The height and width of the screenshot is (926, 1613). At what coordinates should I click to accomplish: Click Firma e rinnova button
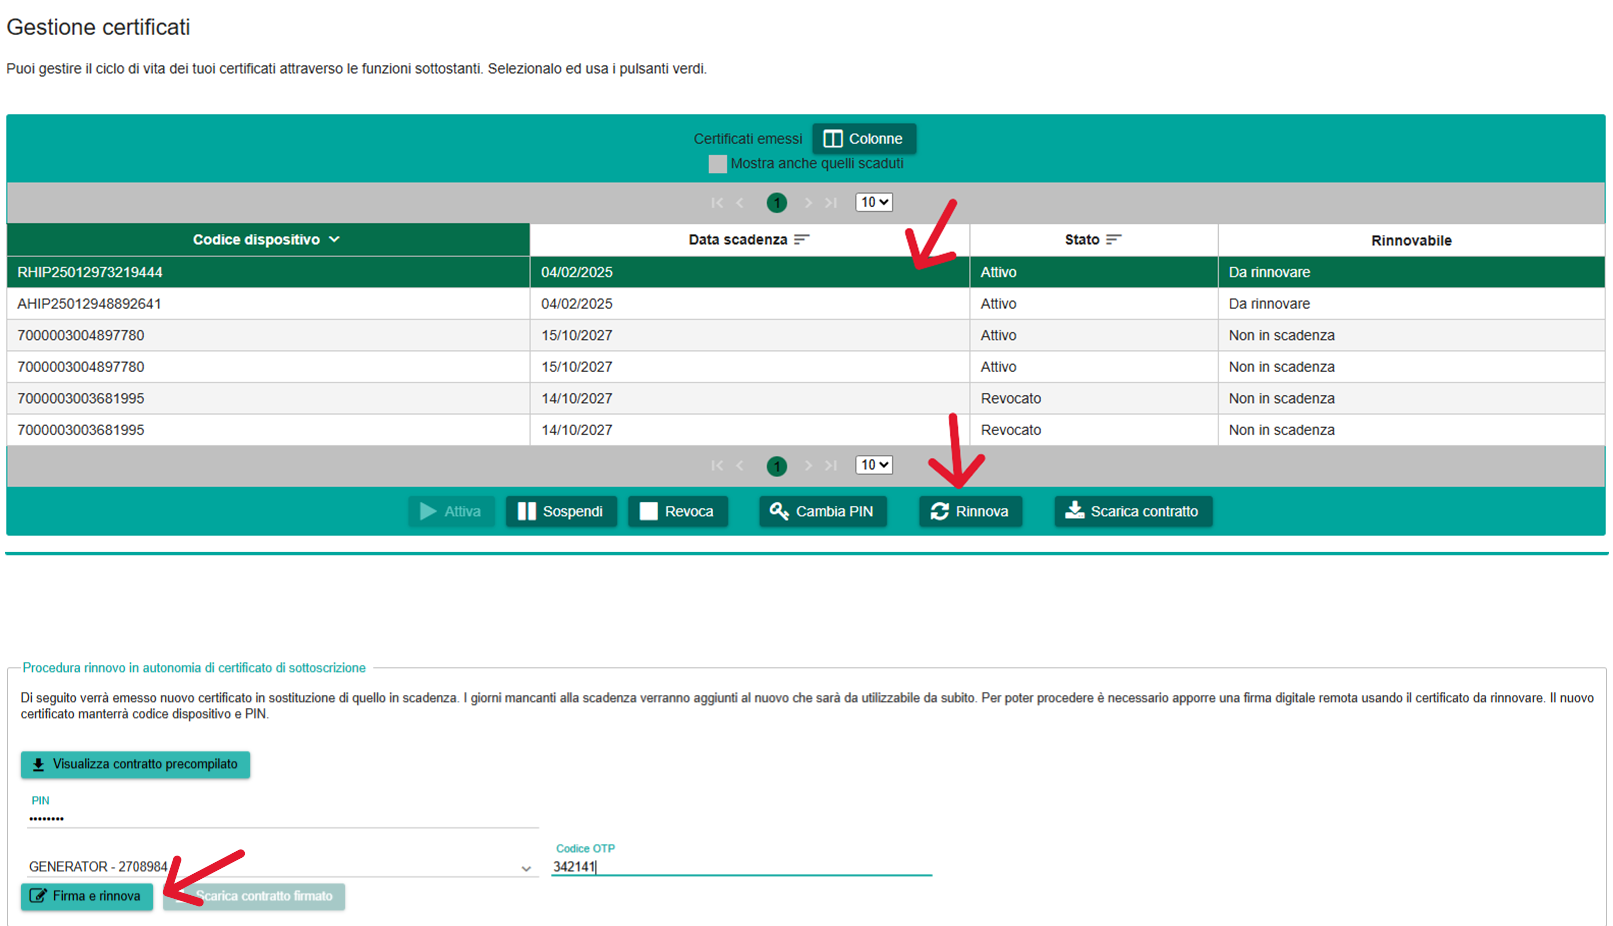point(87,897)
